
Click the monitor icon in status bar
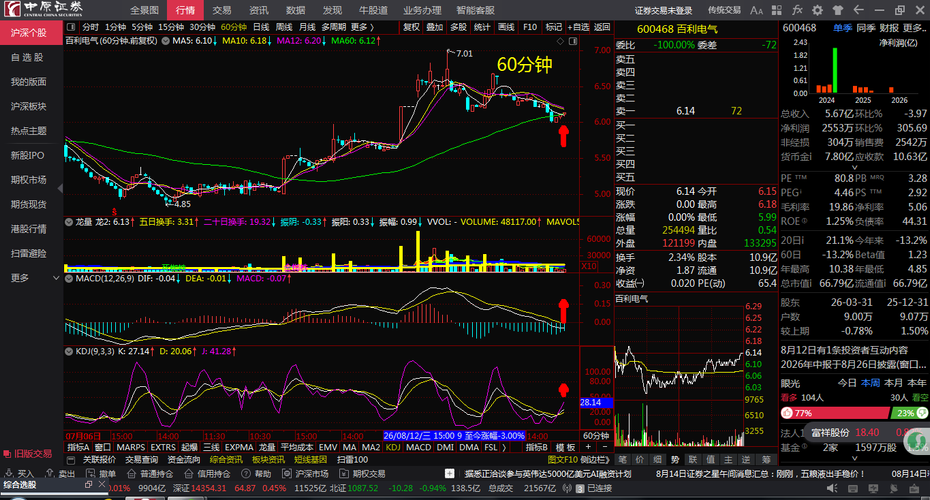pyautogui.click(x=873, y=488)
